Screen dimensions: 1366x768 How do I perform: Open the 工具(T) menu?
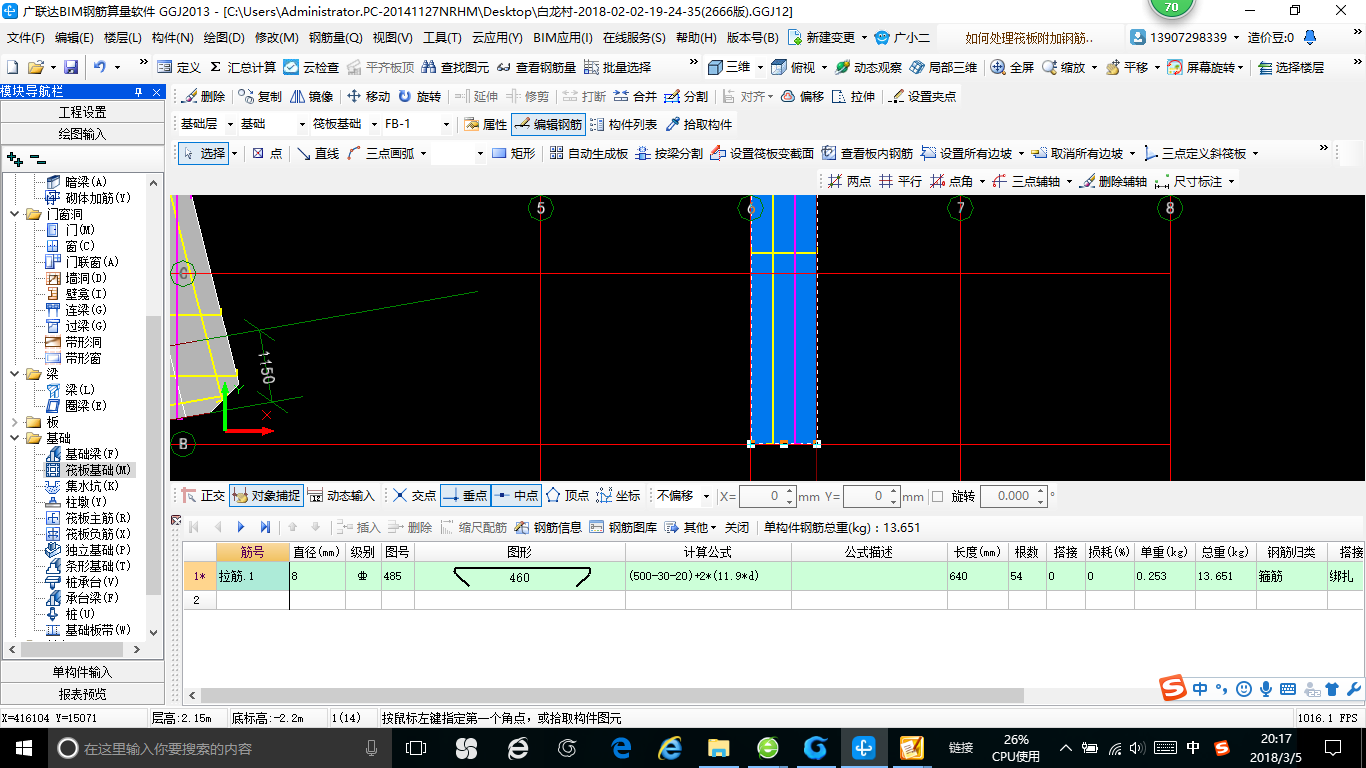442,38
